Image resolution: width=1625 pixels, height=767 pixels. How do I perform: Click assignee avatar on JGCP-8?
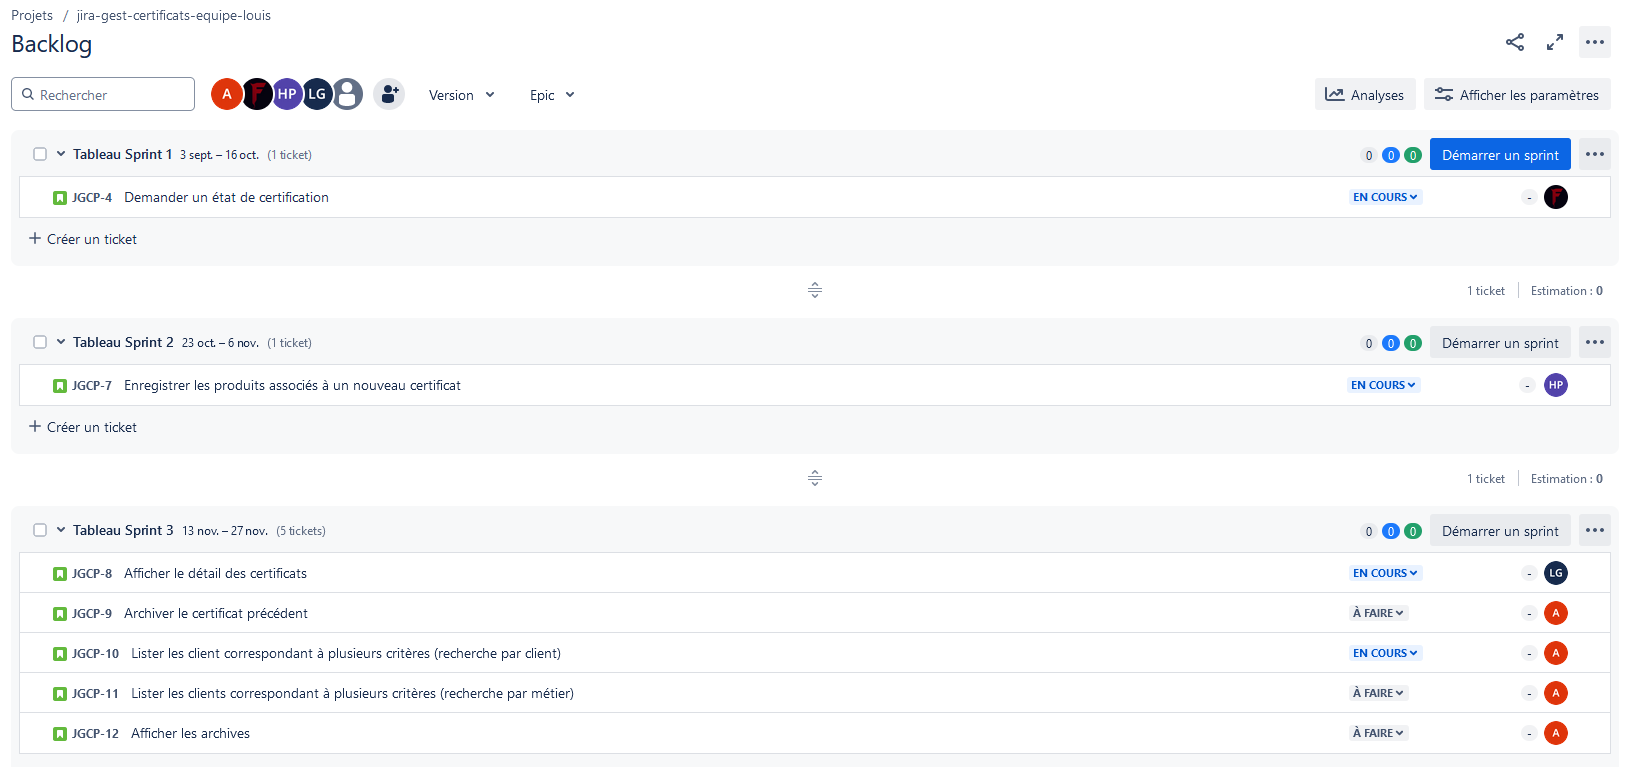coord(1555,573)
